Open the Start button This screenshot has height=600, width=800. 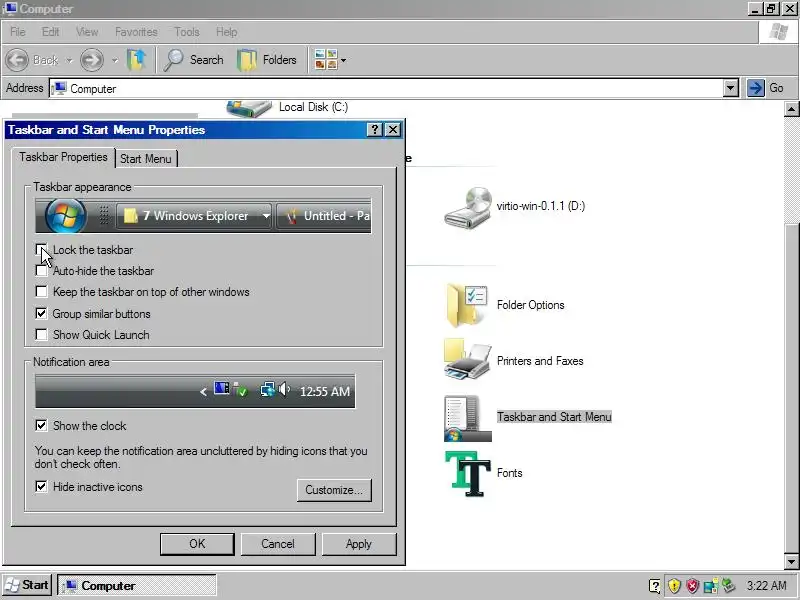[27, 585]
